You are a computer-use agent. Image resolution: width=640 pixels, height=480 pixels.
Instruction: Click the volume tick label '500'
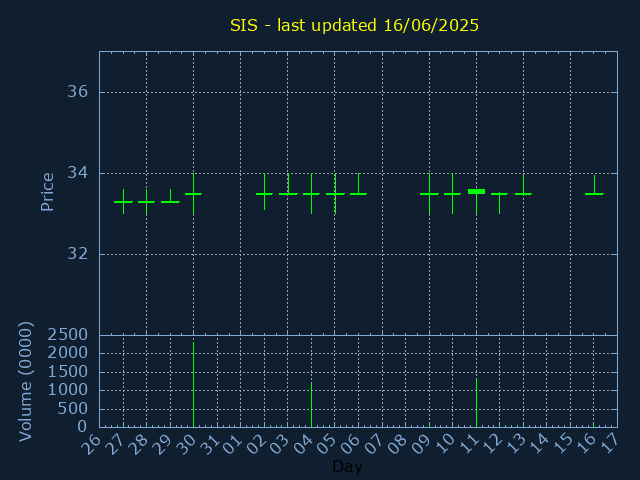click(73, 408)
